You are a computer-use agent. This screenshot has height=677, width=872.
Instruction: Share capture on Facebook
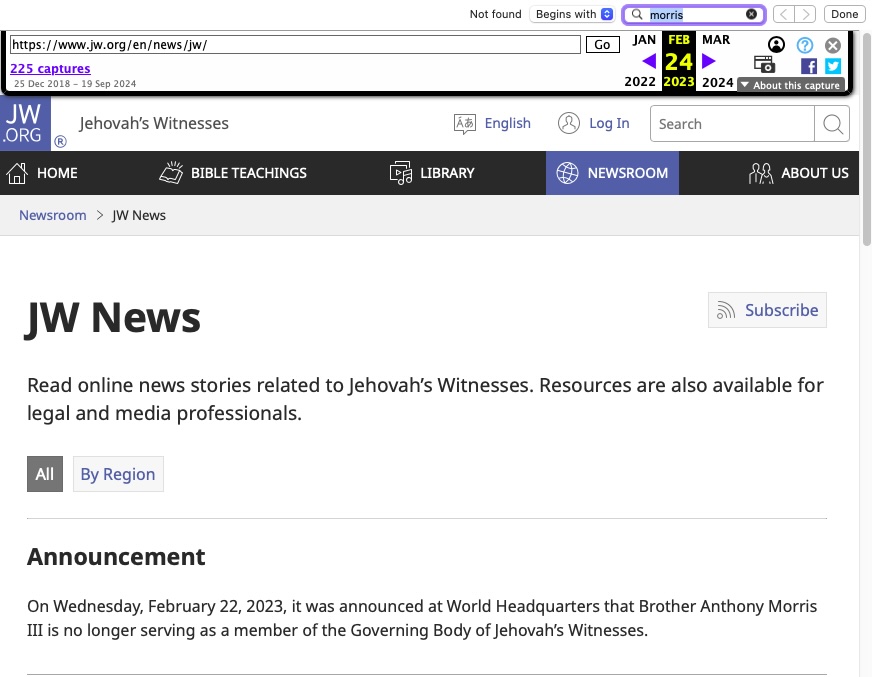pos(809,66)
